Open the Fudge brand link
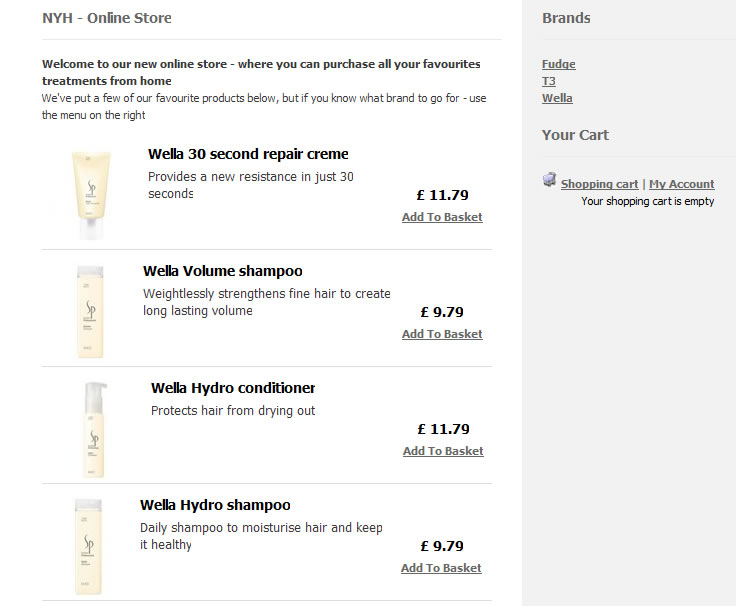Viewport: 736px width, 606px height. tap(558, 64)
